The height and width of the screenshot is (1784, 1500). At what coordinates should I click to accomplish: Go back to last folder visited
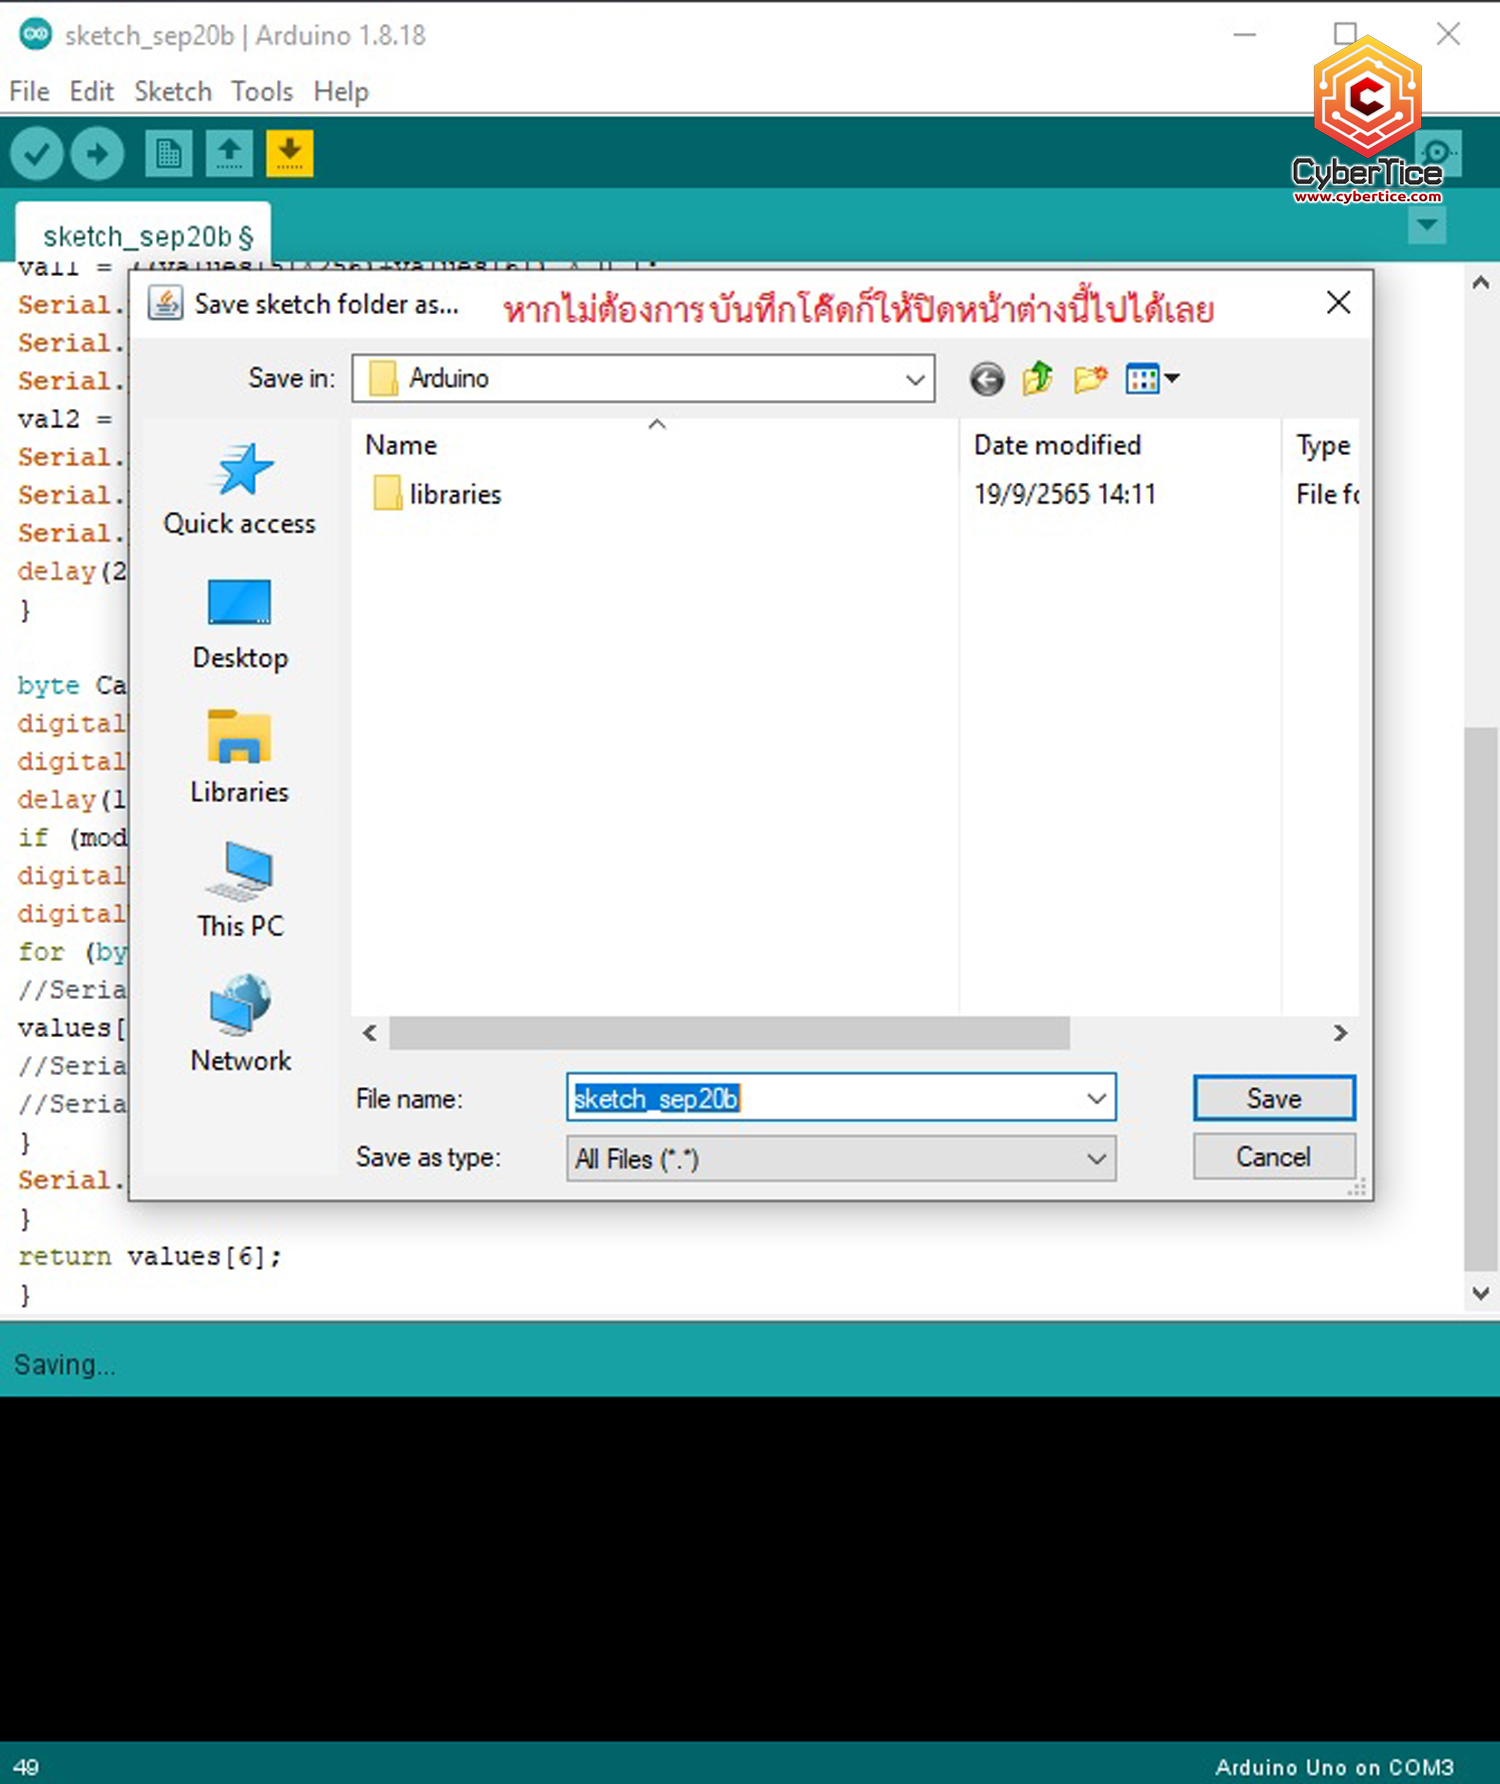click(986, 379)
